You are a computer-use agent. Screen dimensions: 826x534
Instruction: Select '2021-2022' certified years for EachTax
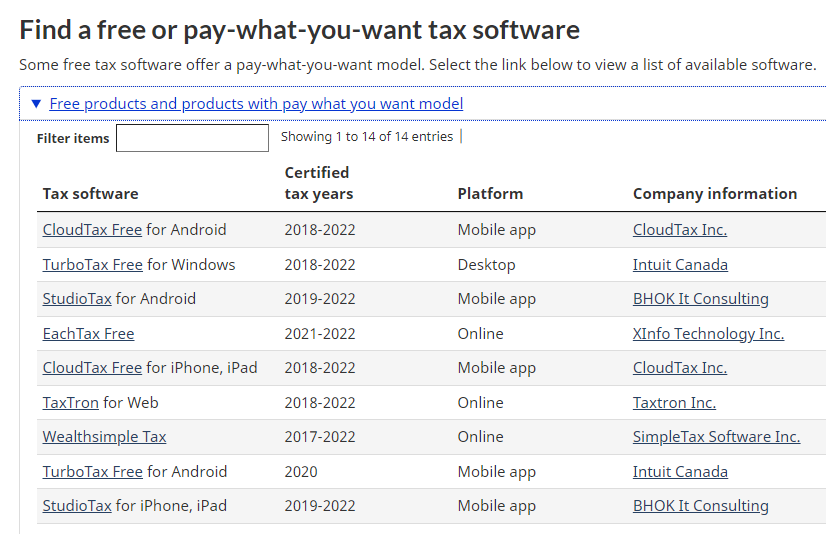coord(320,333)
